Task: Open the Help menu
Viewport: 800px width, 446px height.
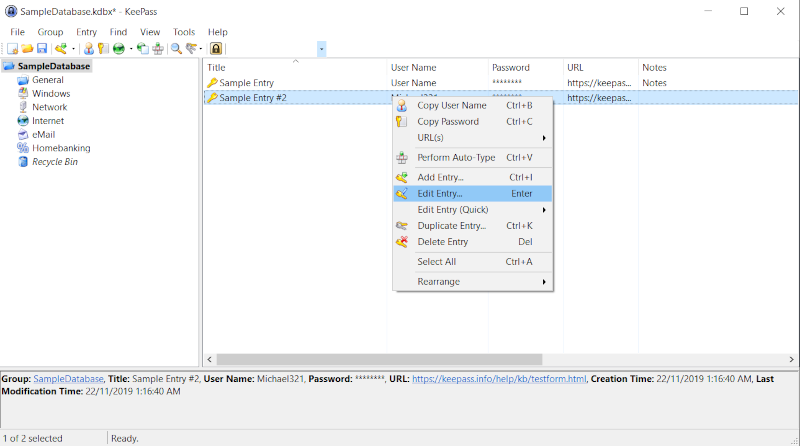Action: (217, 32)
